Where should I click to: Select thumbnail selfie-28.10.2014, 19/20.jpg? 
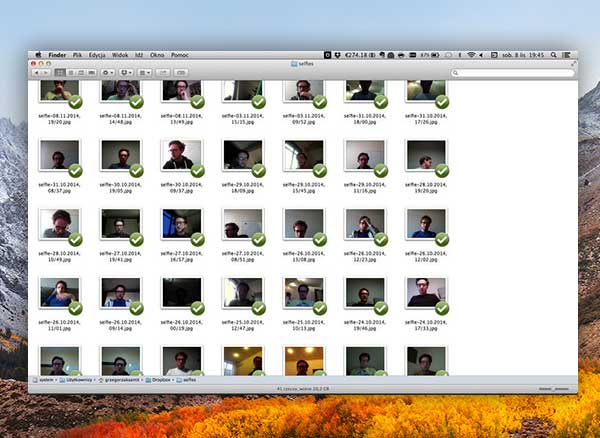pos(426,155)
